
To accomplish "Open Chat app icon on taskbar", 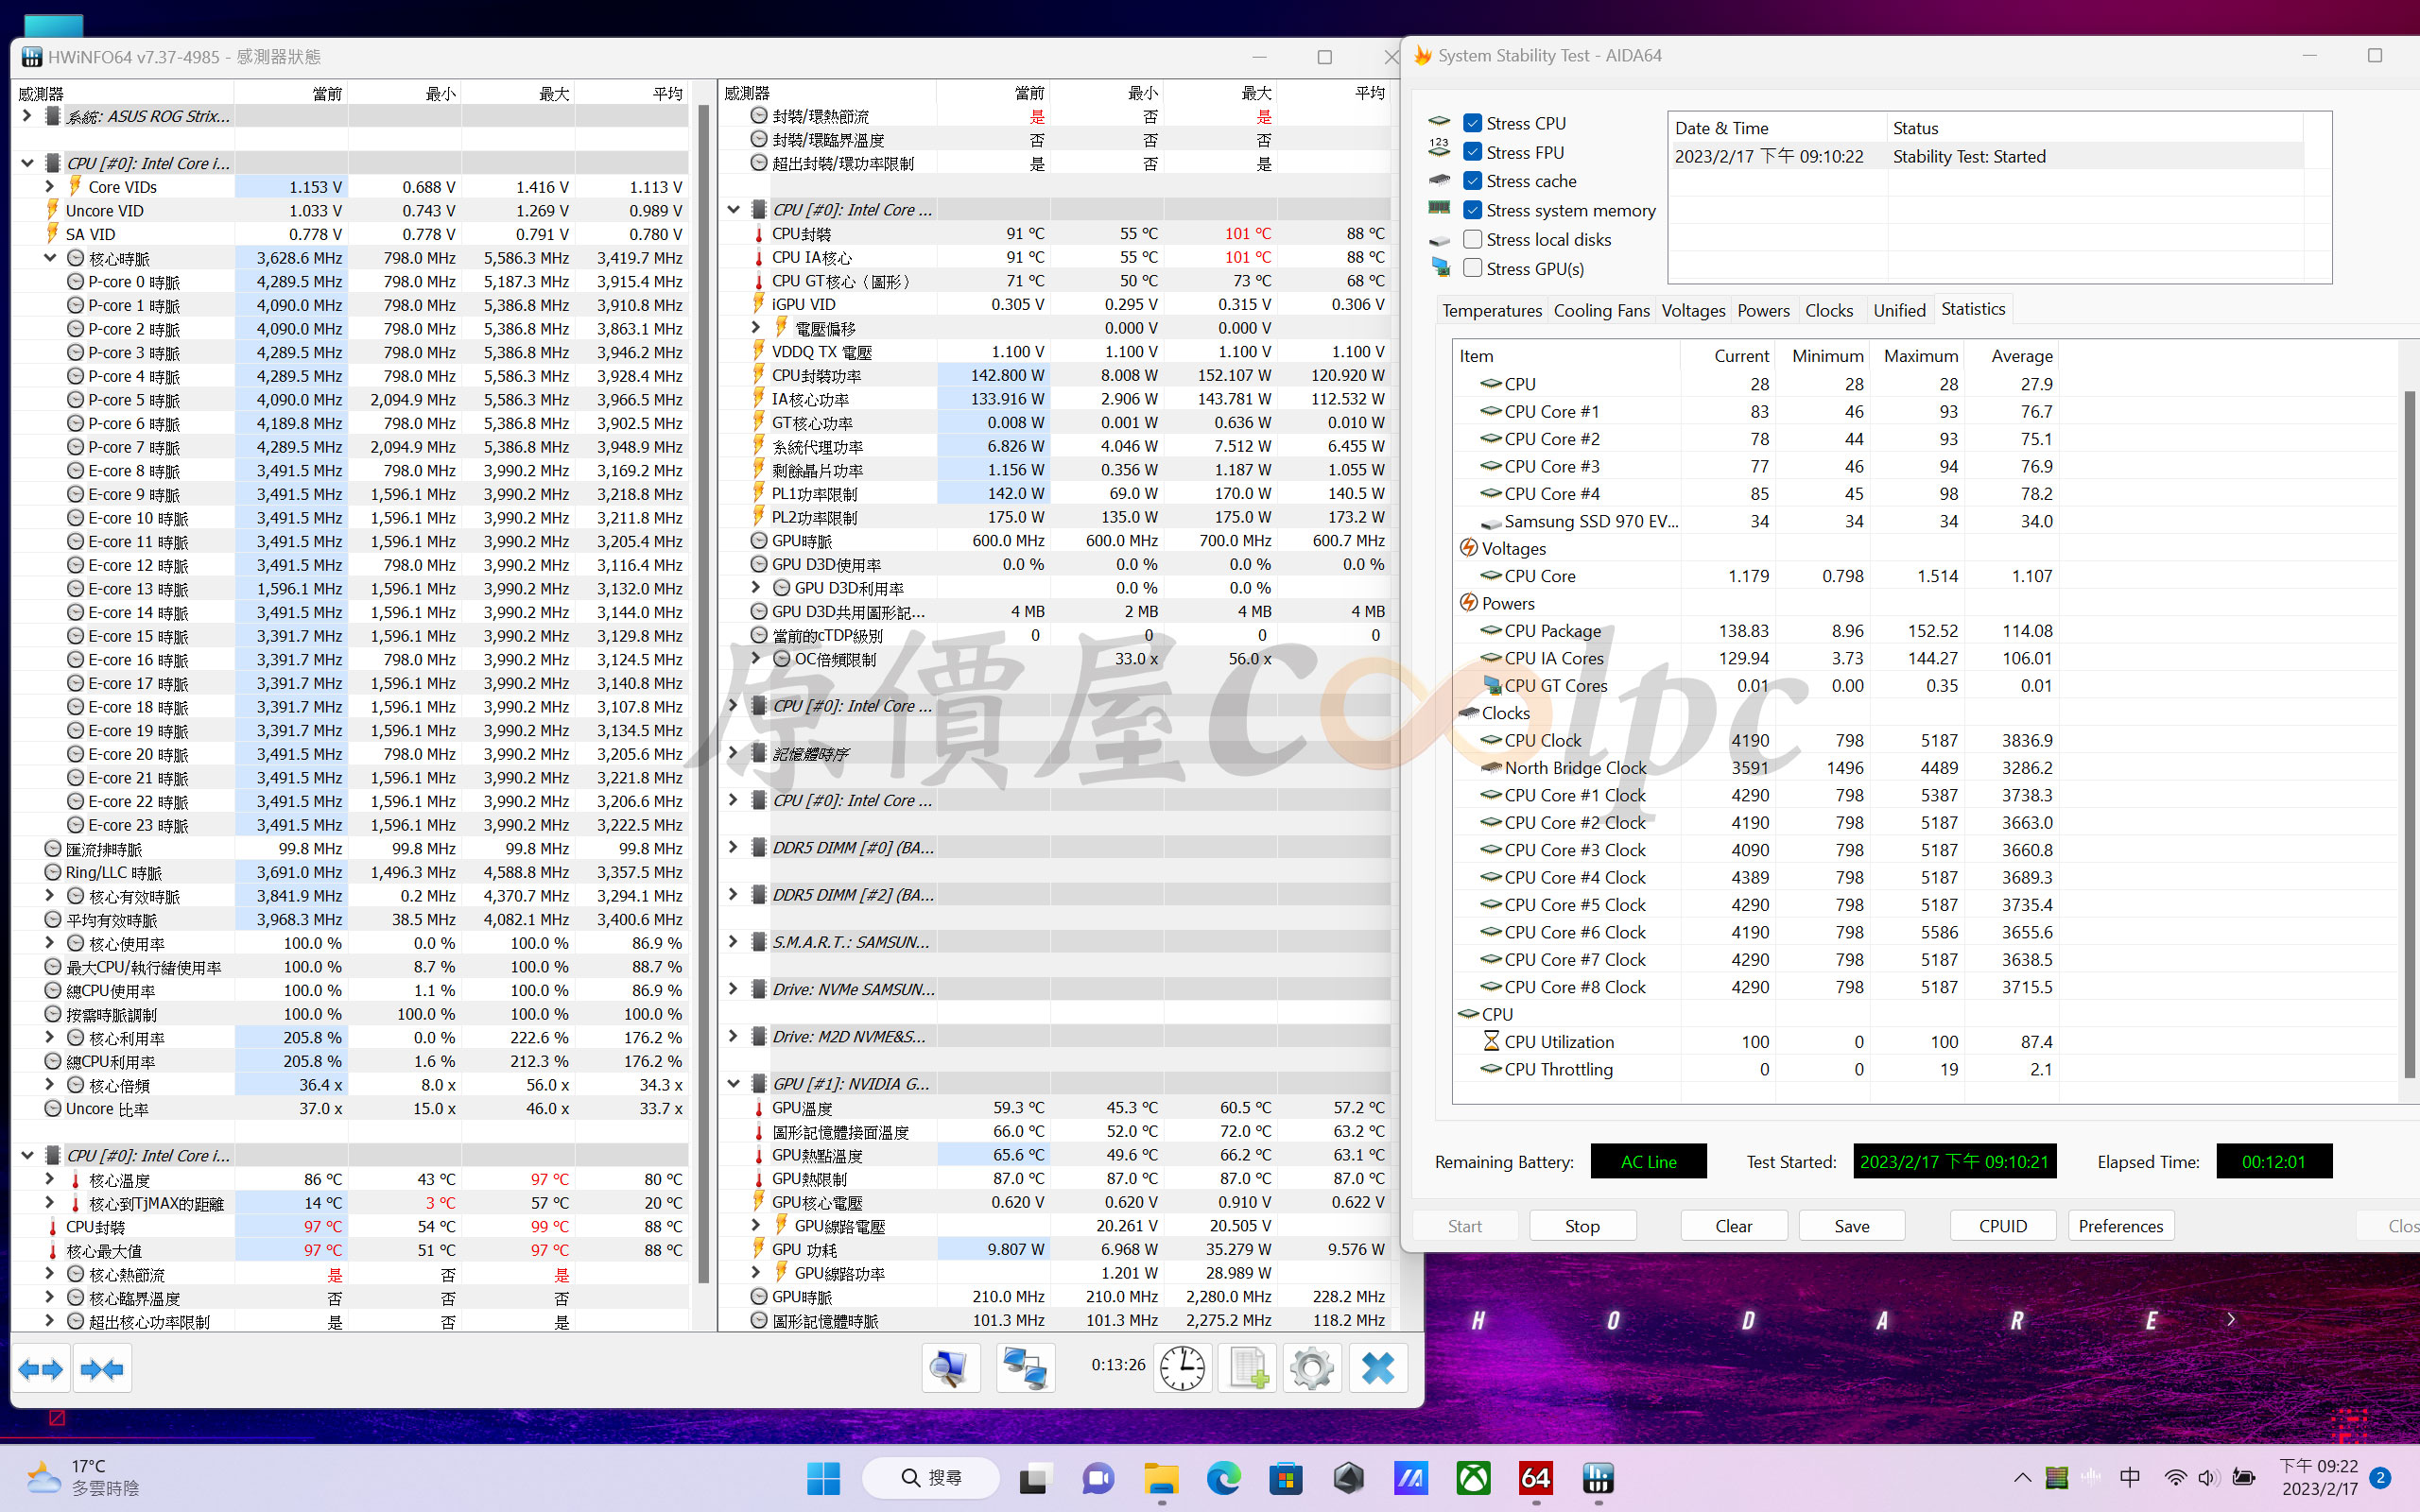I will pyautogui.click(x=1098, y=1477).
